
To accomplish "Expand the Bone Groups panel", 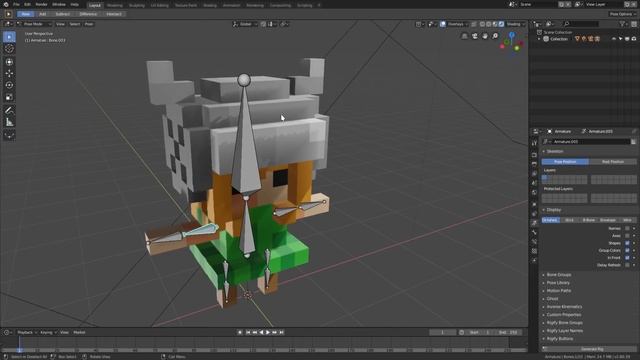I will pos(588,275).
